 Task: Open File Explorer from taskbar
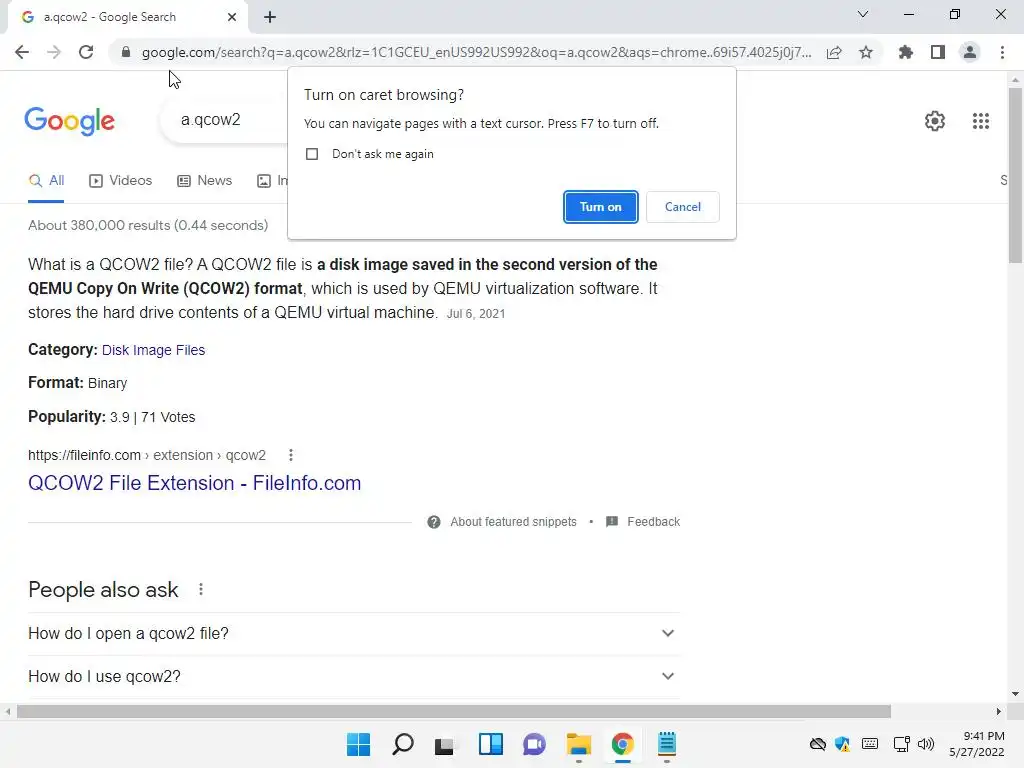click(579, 744)
